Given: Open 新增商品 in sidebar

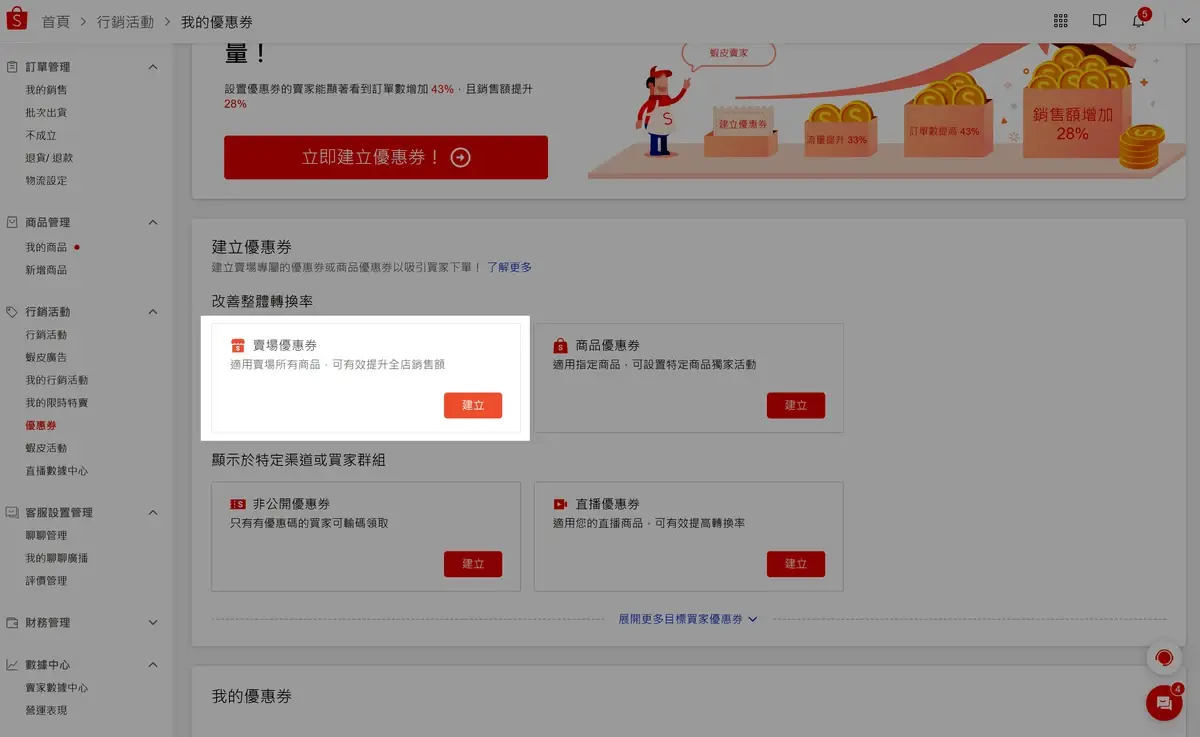Looking at the screenshot, I should pyautogui.click(x=47, y=270).
